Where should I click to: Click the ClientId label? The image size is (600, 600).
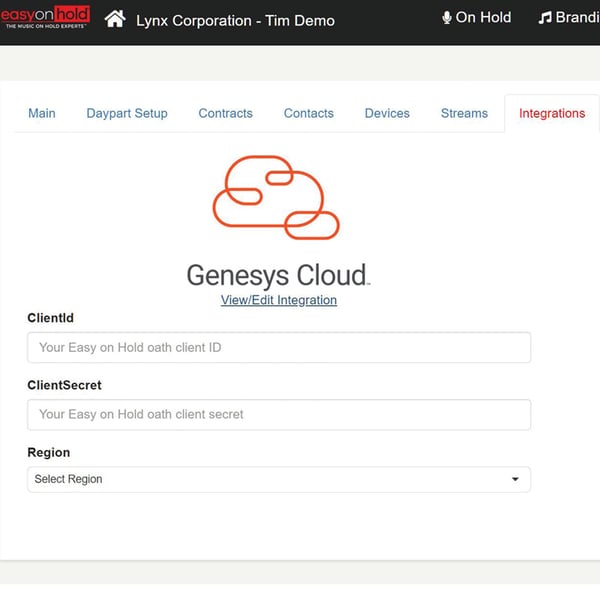coord(51,318)
